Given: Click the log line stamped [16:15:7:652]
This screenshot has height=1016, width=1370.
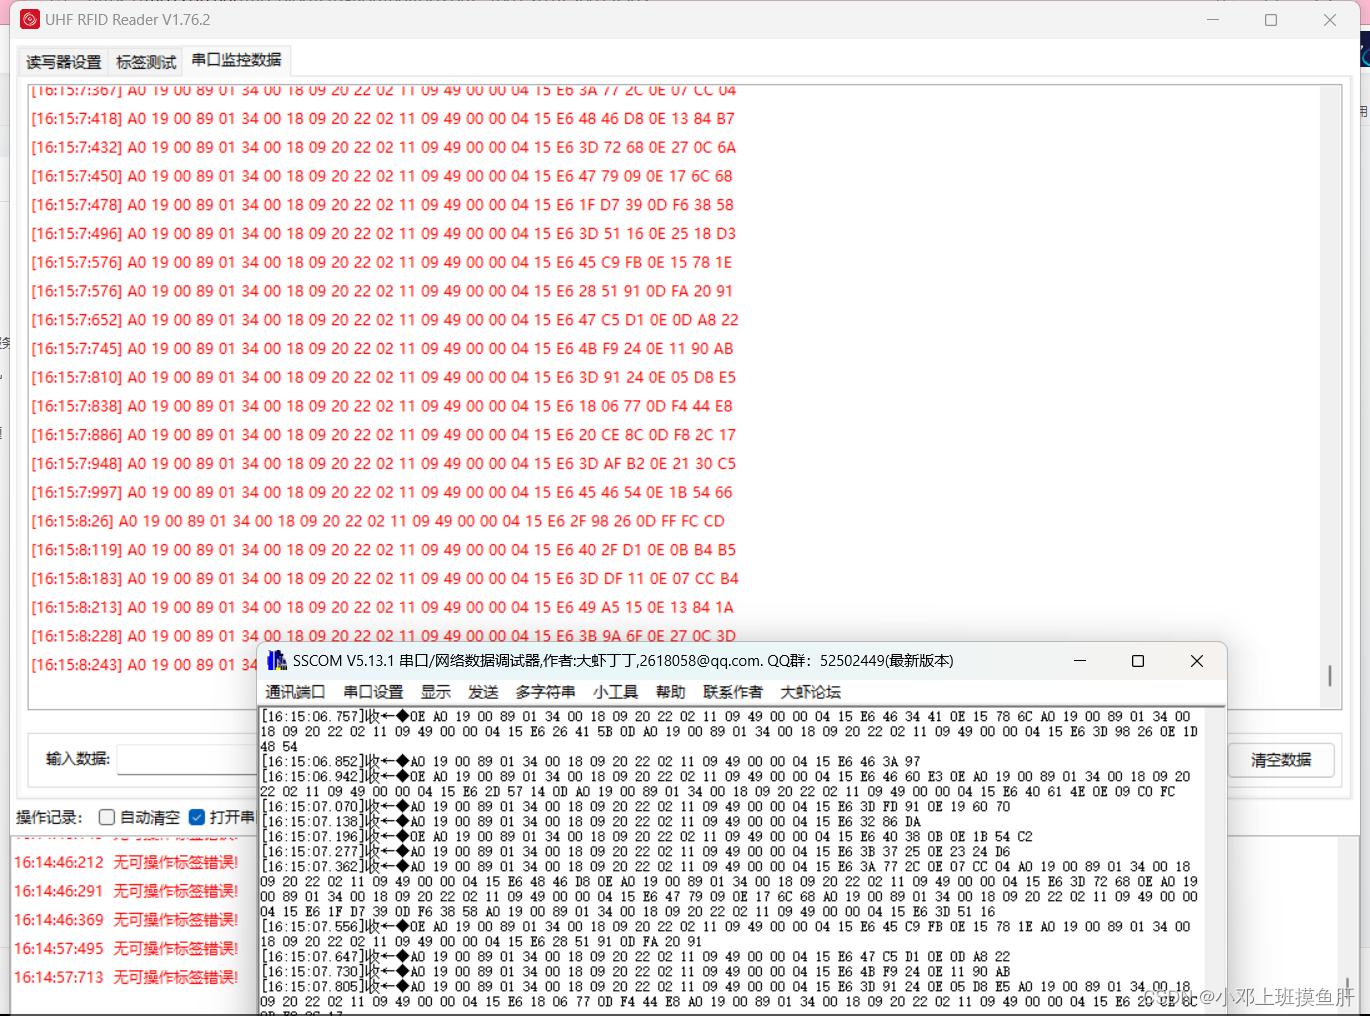Looking at the screenshot, I should [385, 320].
